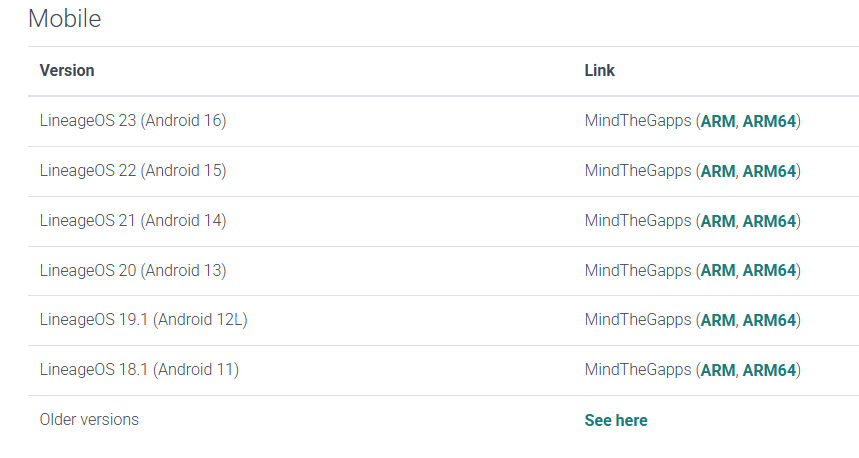Click the Mobile section heading
Viewport: 859px width, 458px height.
(x=64, y=18)
